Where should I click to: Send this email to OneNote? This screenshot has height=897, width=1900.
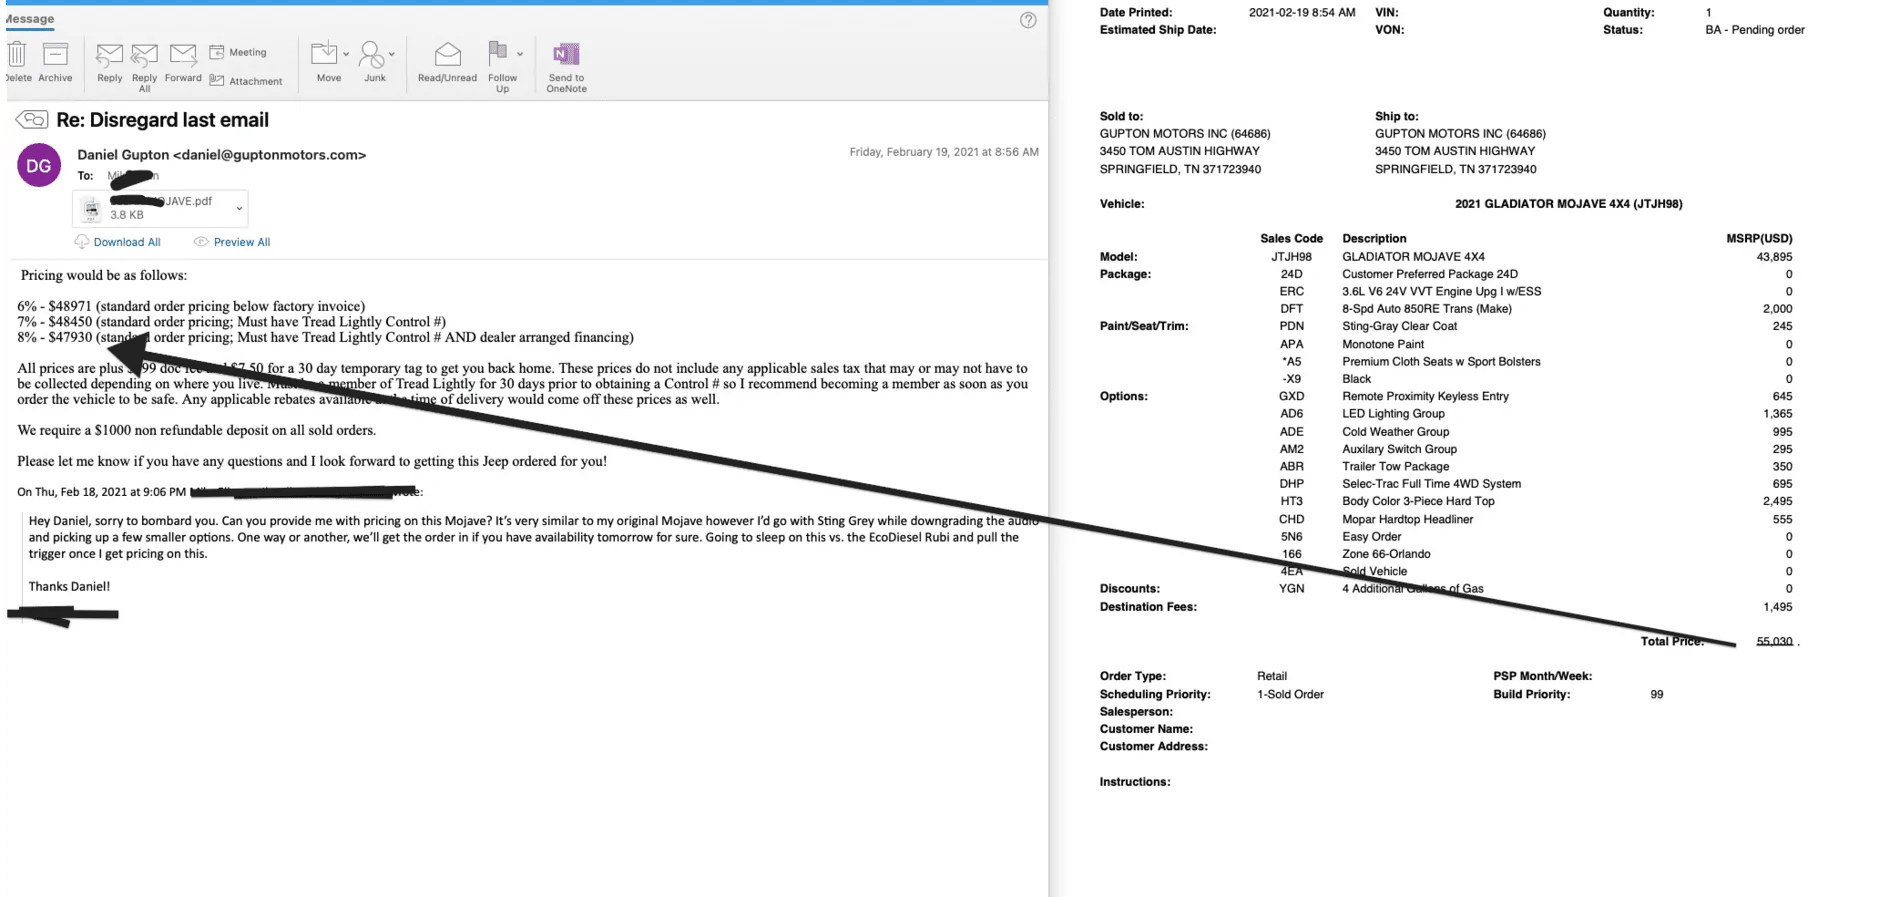point(566,67)
